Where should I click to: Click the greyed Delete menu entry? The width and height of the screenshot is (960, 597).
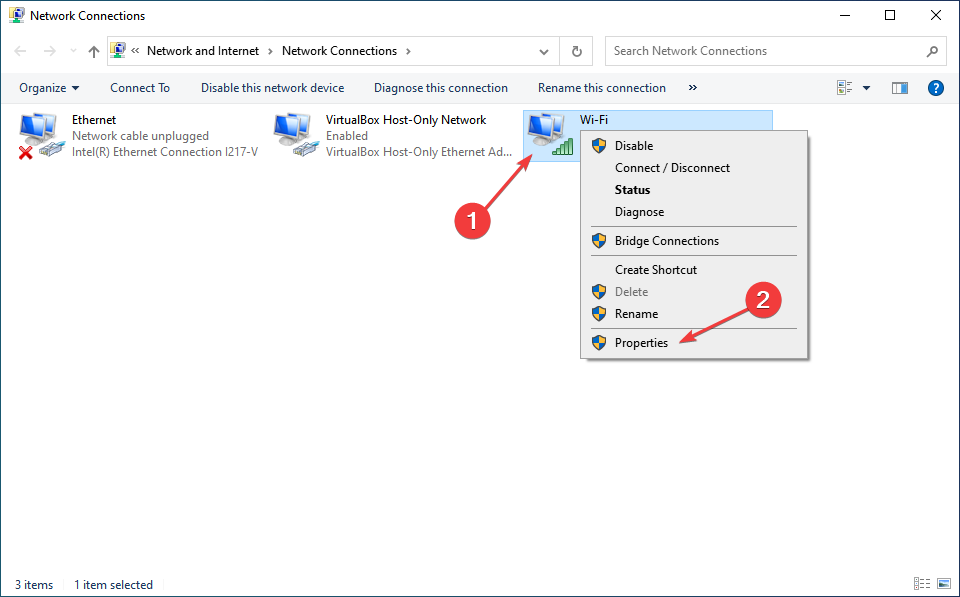coord(694,291)
